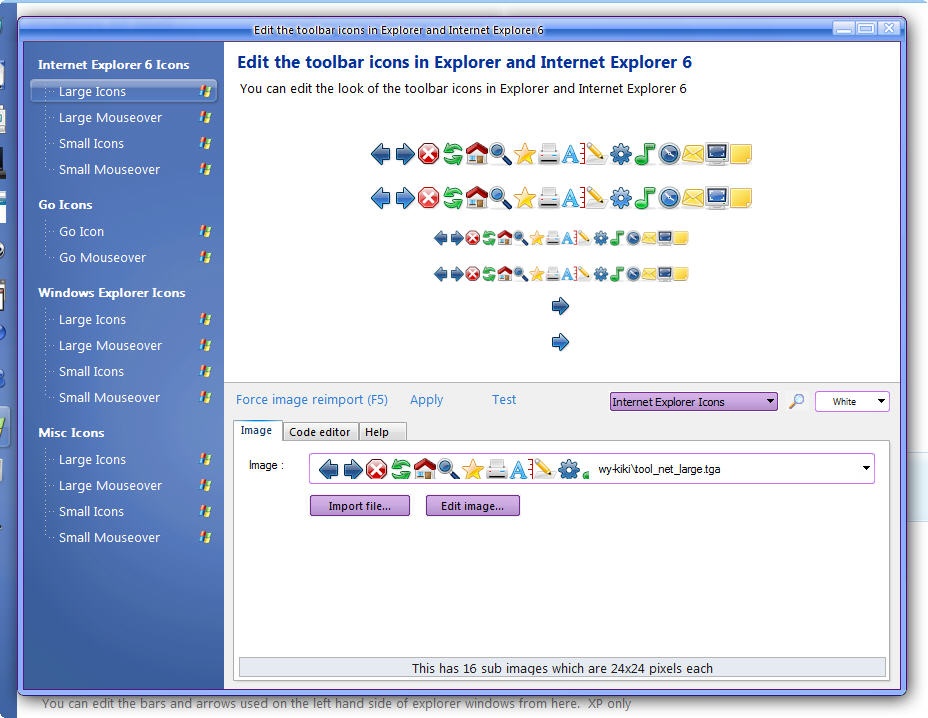Click the History clock icon

[x=668, y=154]
